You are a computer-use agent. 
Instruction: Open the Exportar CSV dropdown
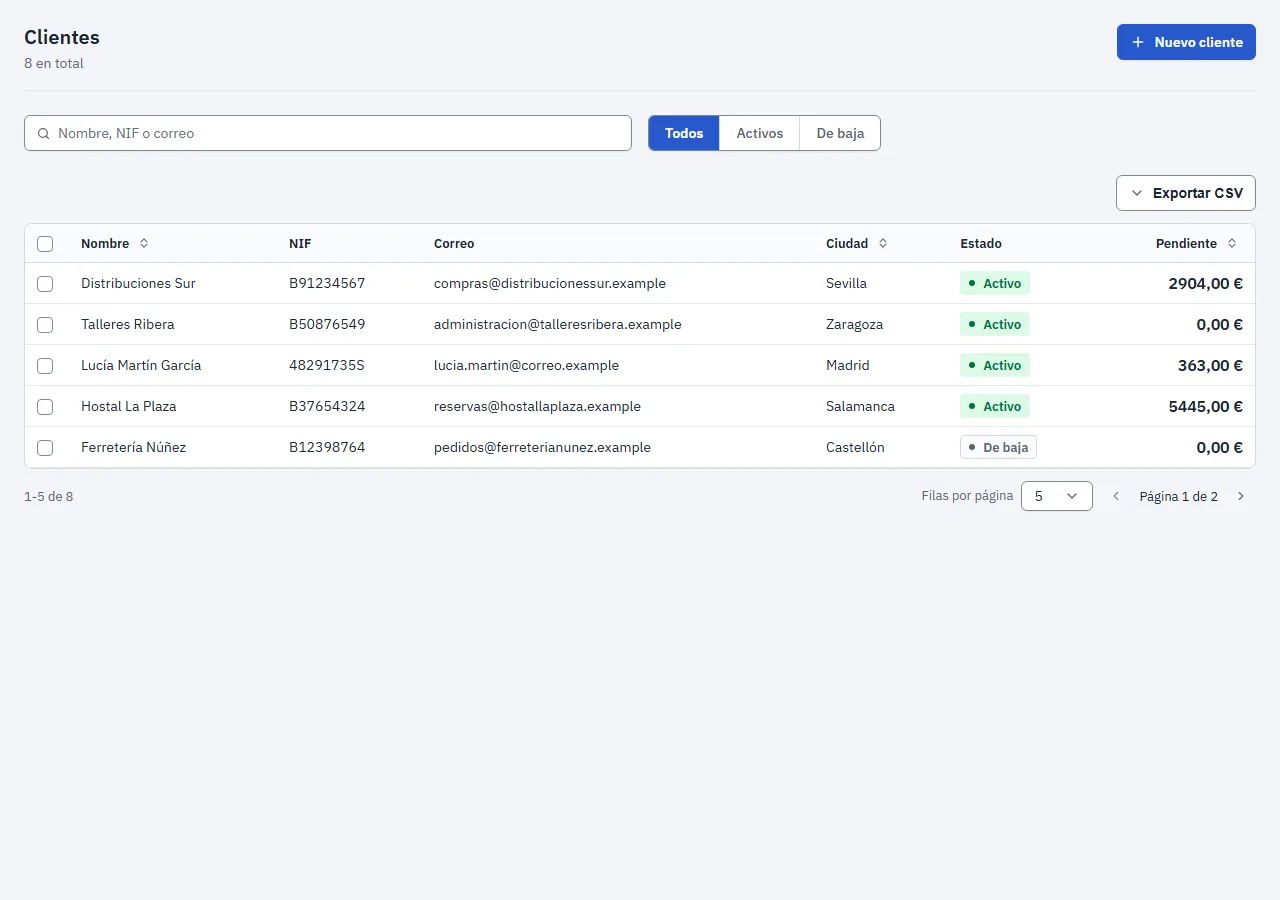(1186, 193)
